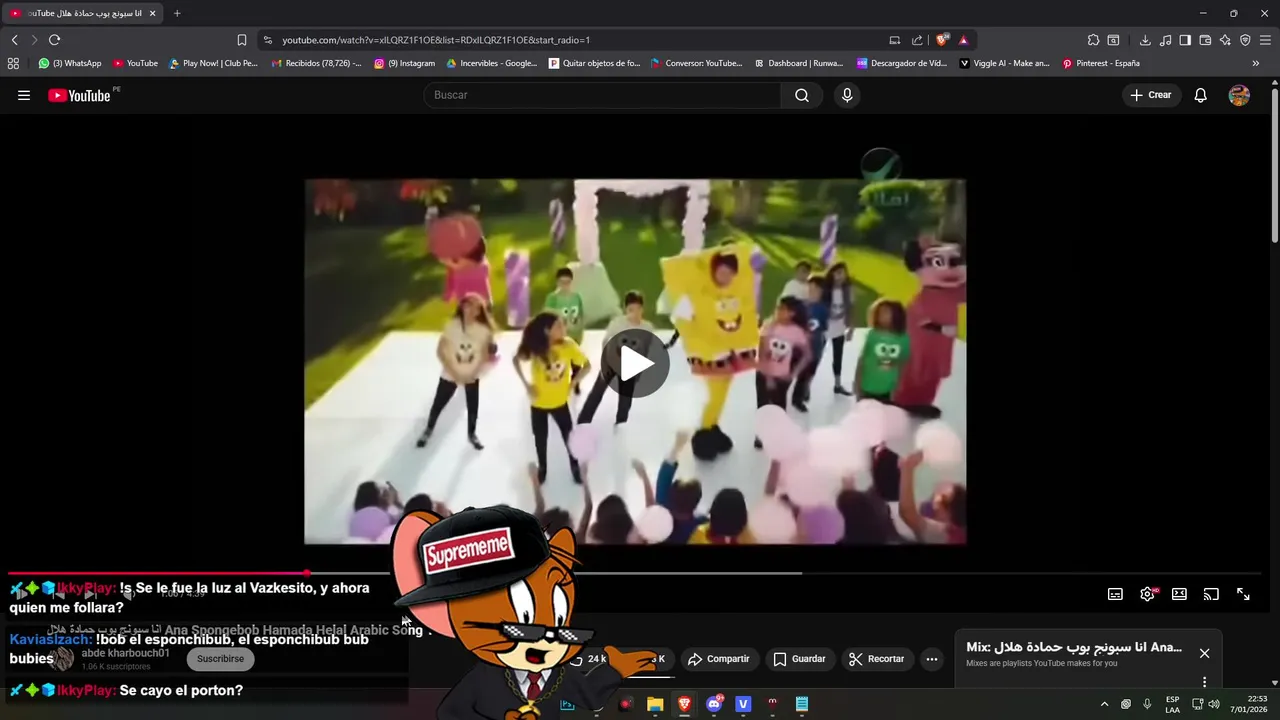Select the active YouTube browser tab
1280x720 pixels.
pos(84,13)
